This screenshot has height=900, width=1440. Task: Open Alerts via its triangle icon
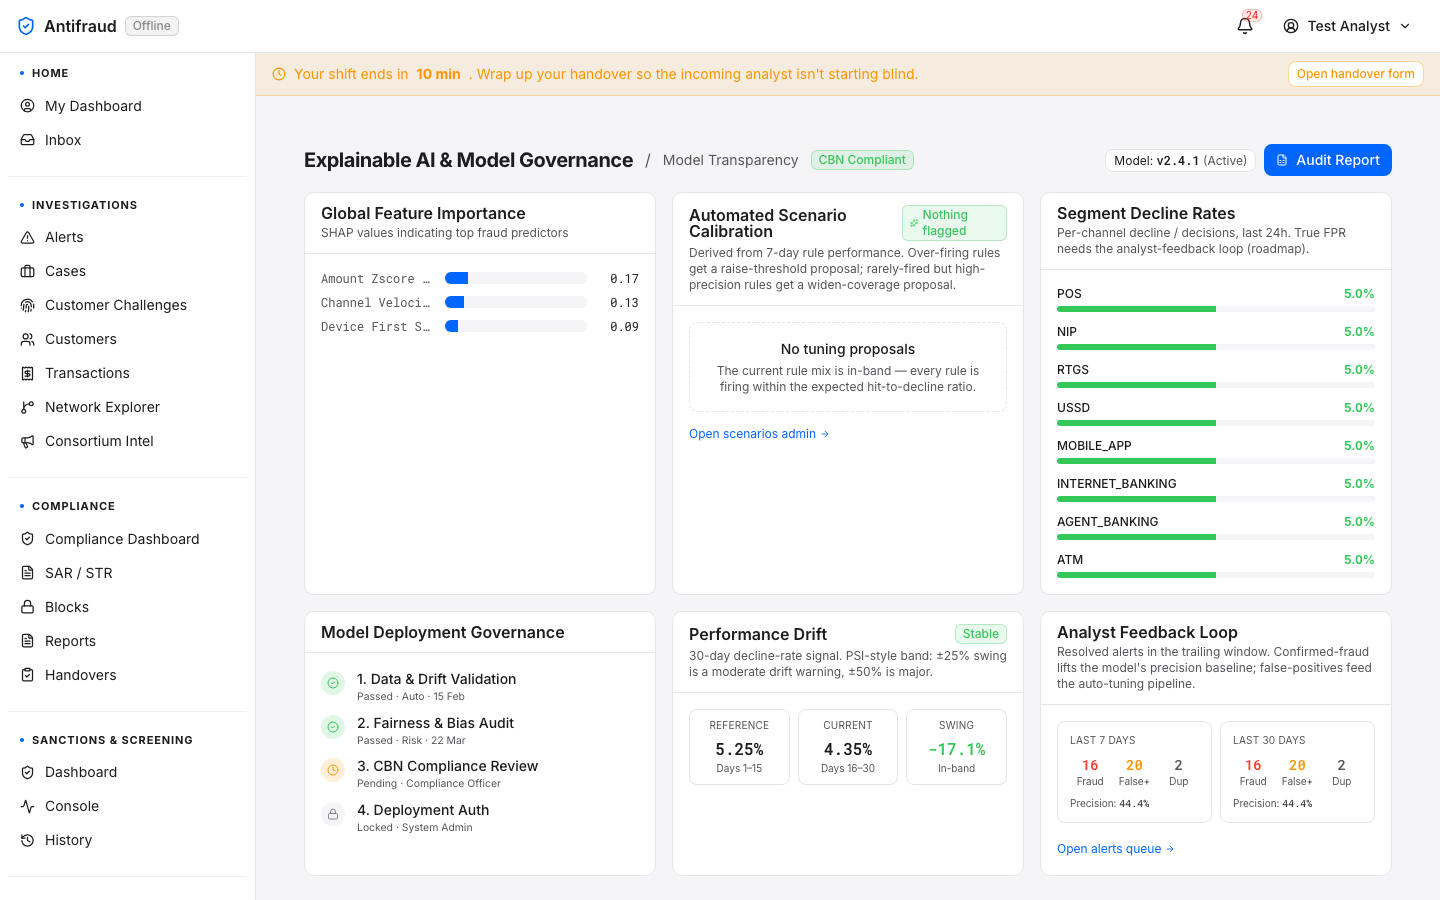click(28, 237)
